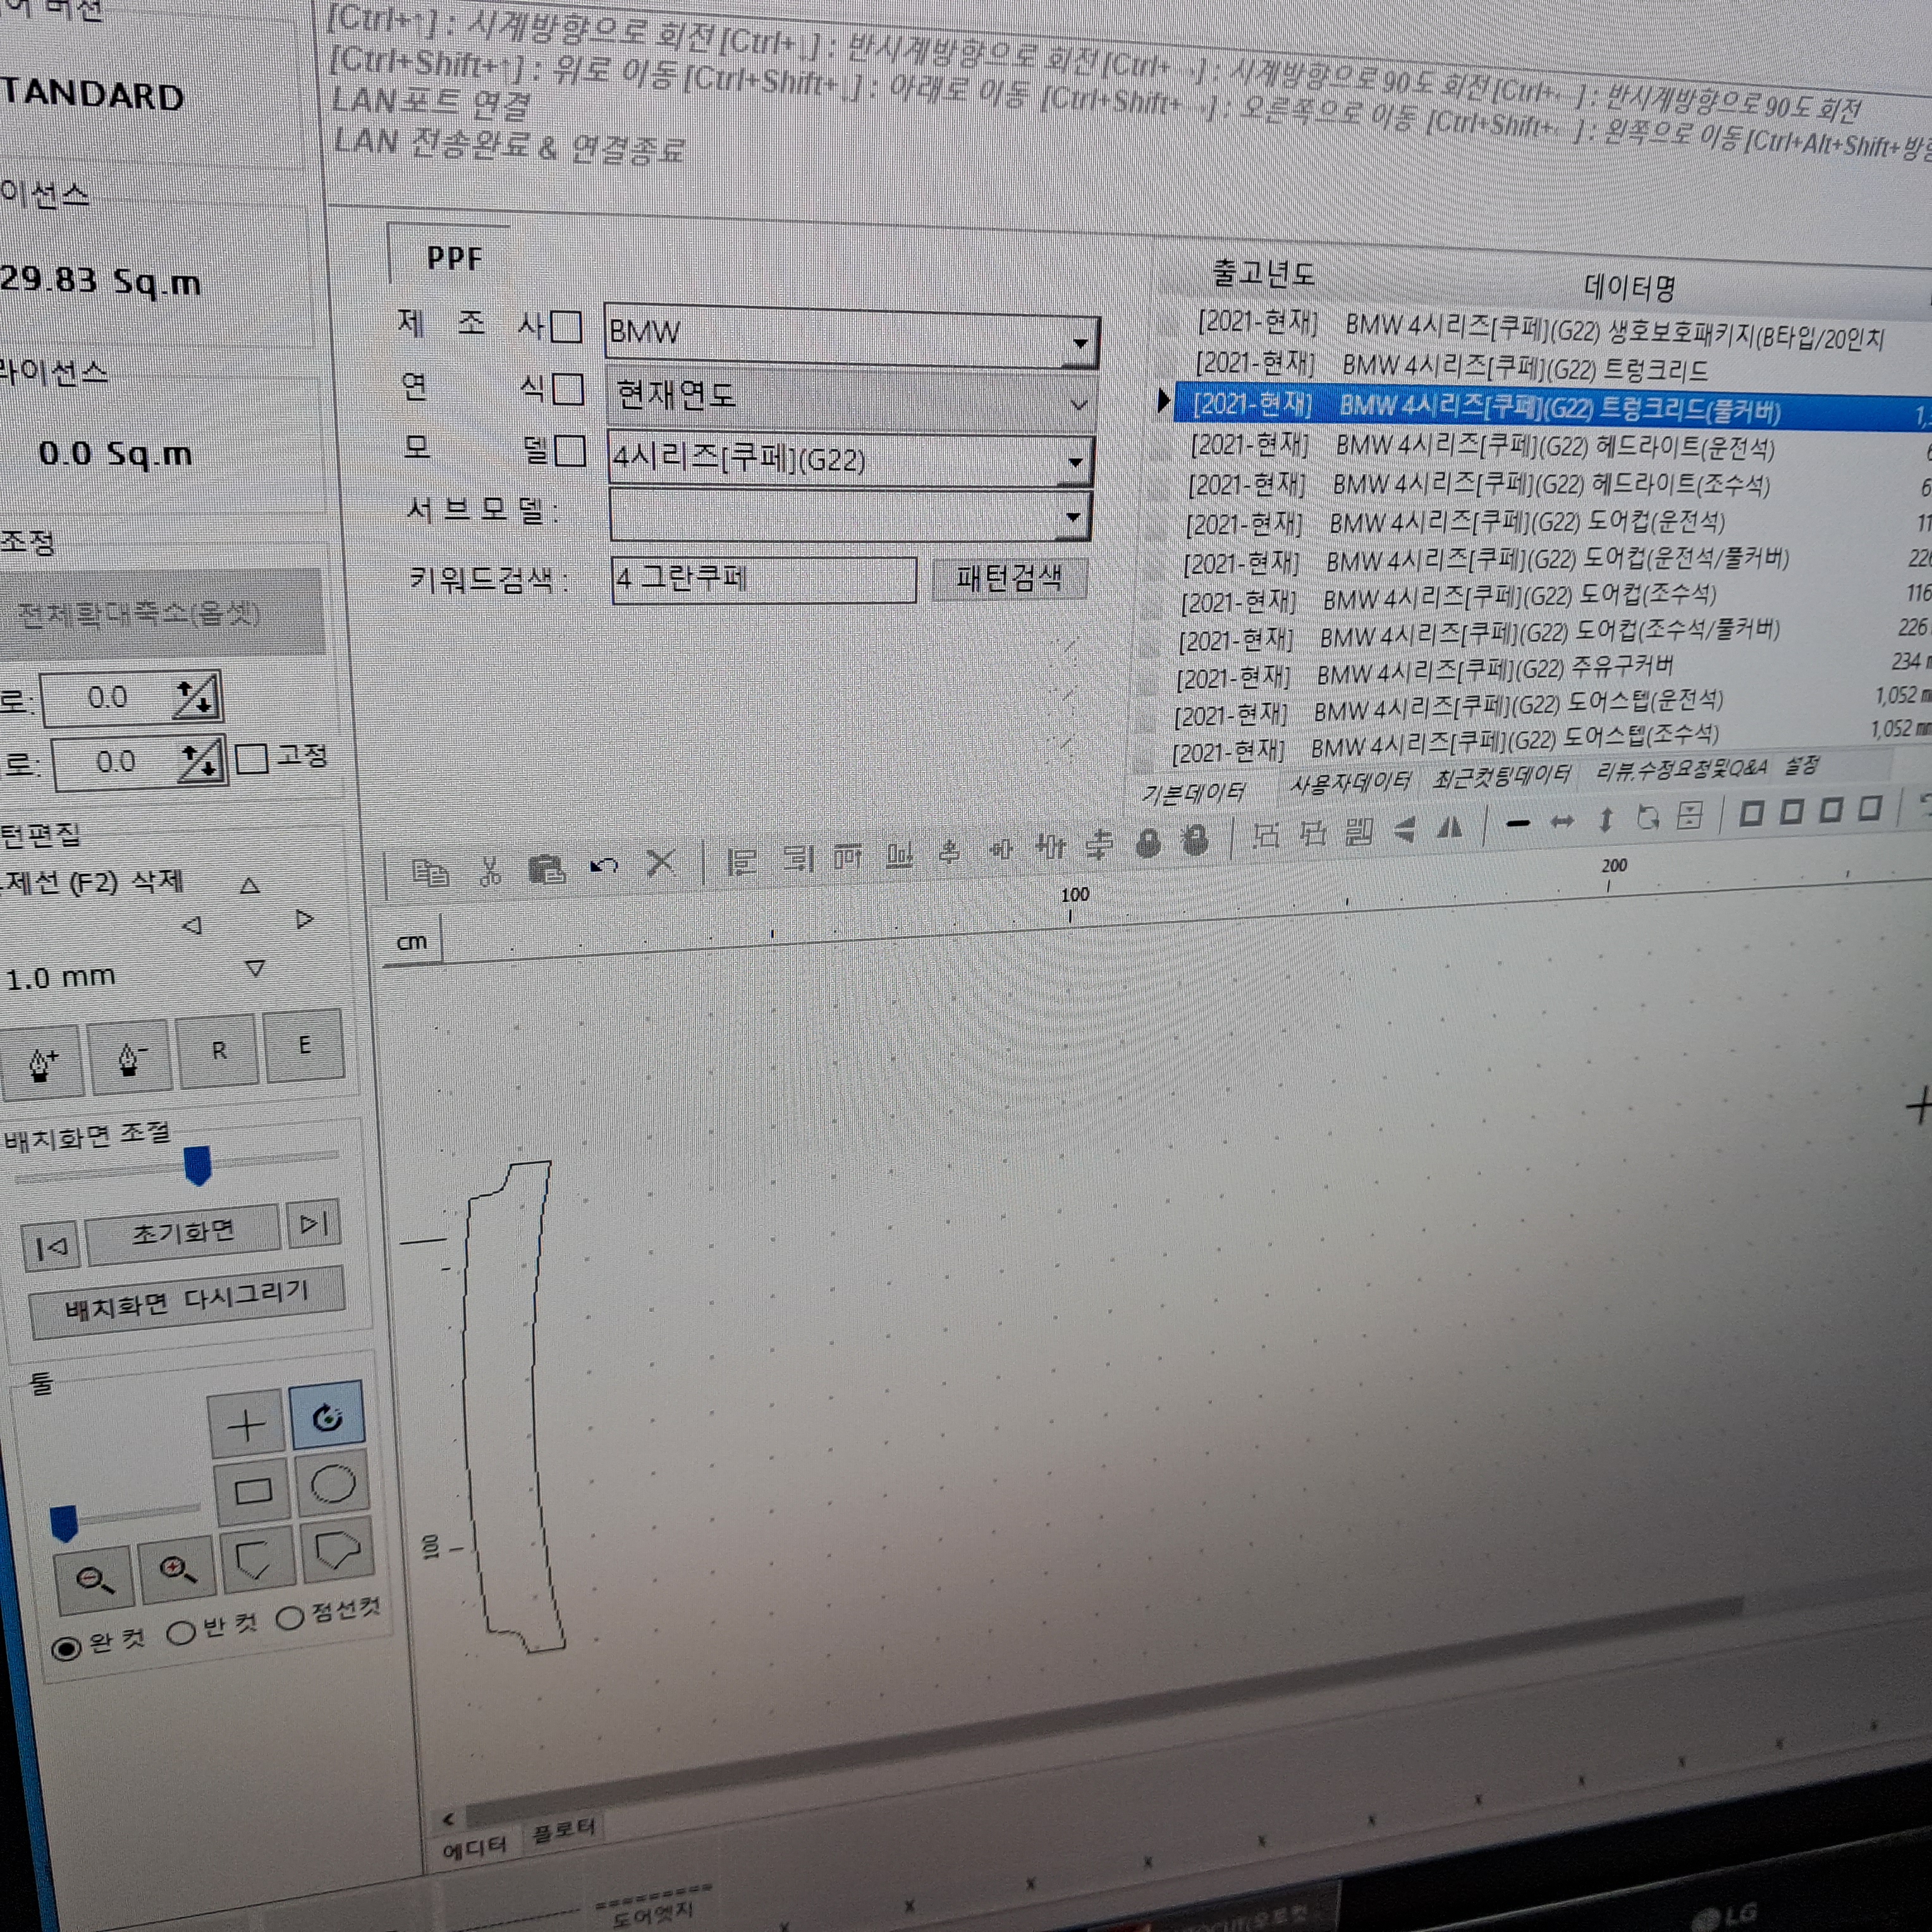
Task: Click the rotate icon near the arrows
Action: [x=1648, y=818]
